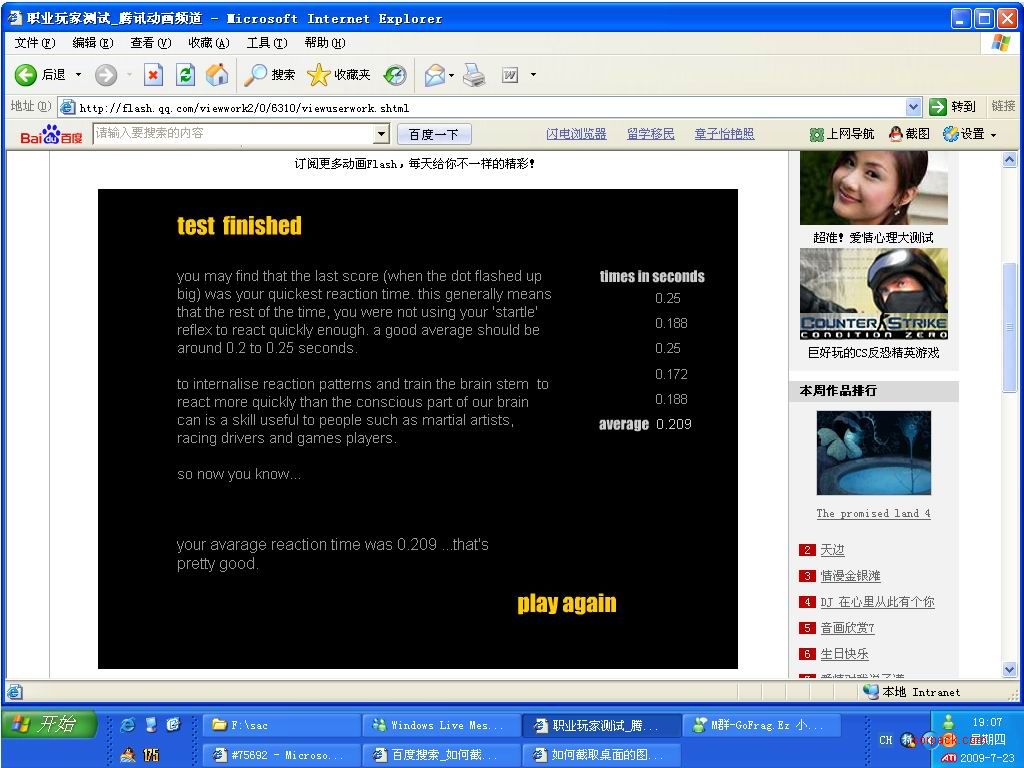The image size is (1024, 768).
Task: Go to the Home page icon
Action: pos(216,75)
